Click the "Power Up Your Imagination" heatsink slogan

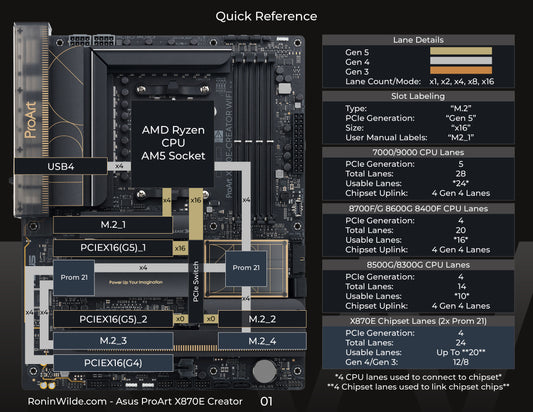point(136,282)
